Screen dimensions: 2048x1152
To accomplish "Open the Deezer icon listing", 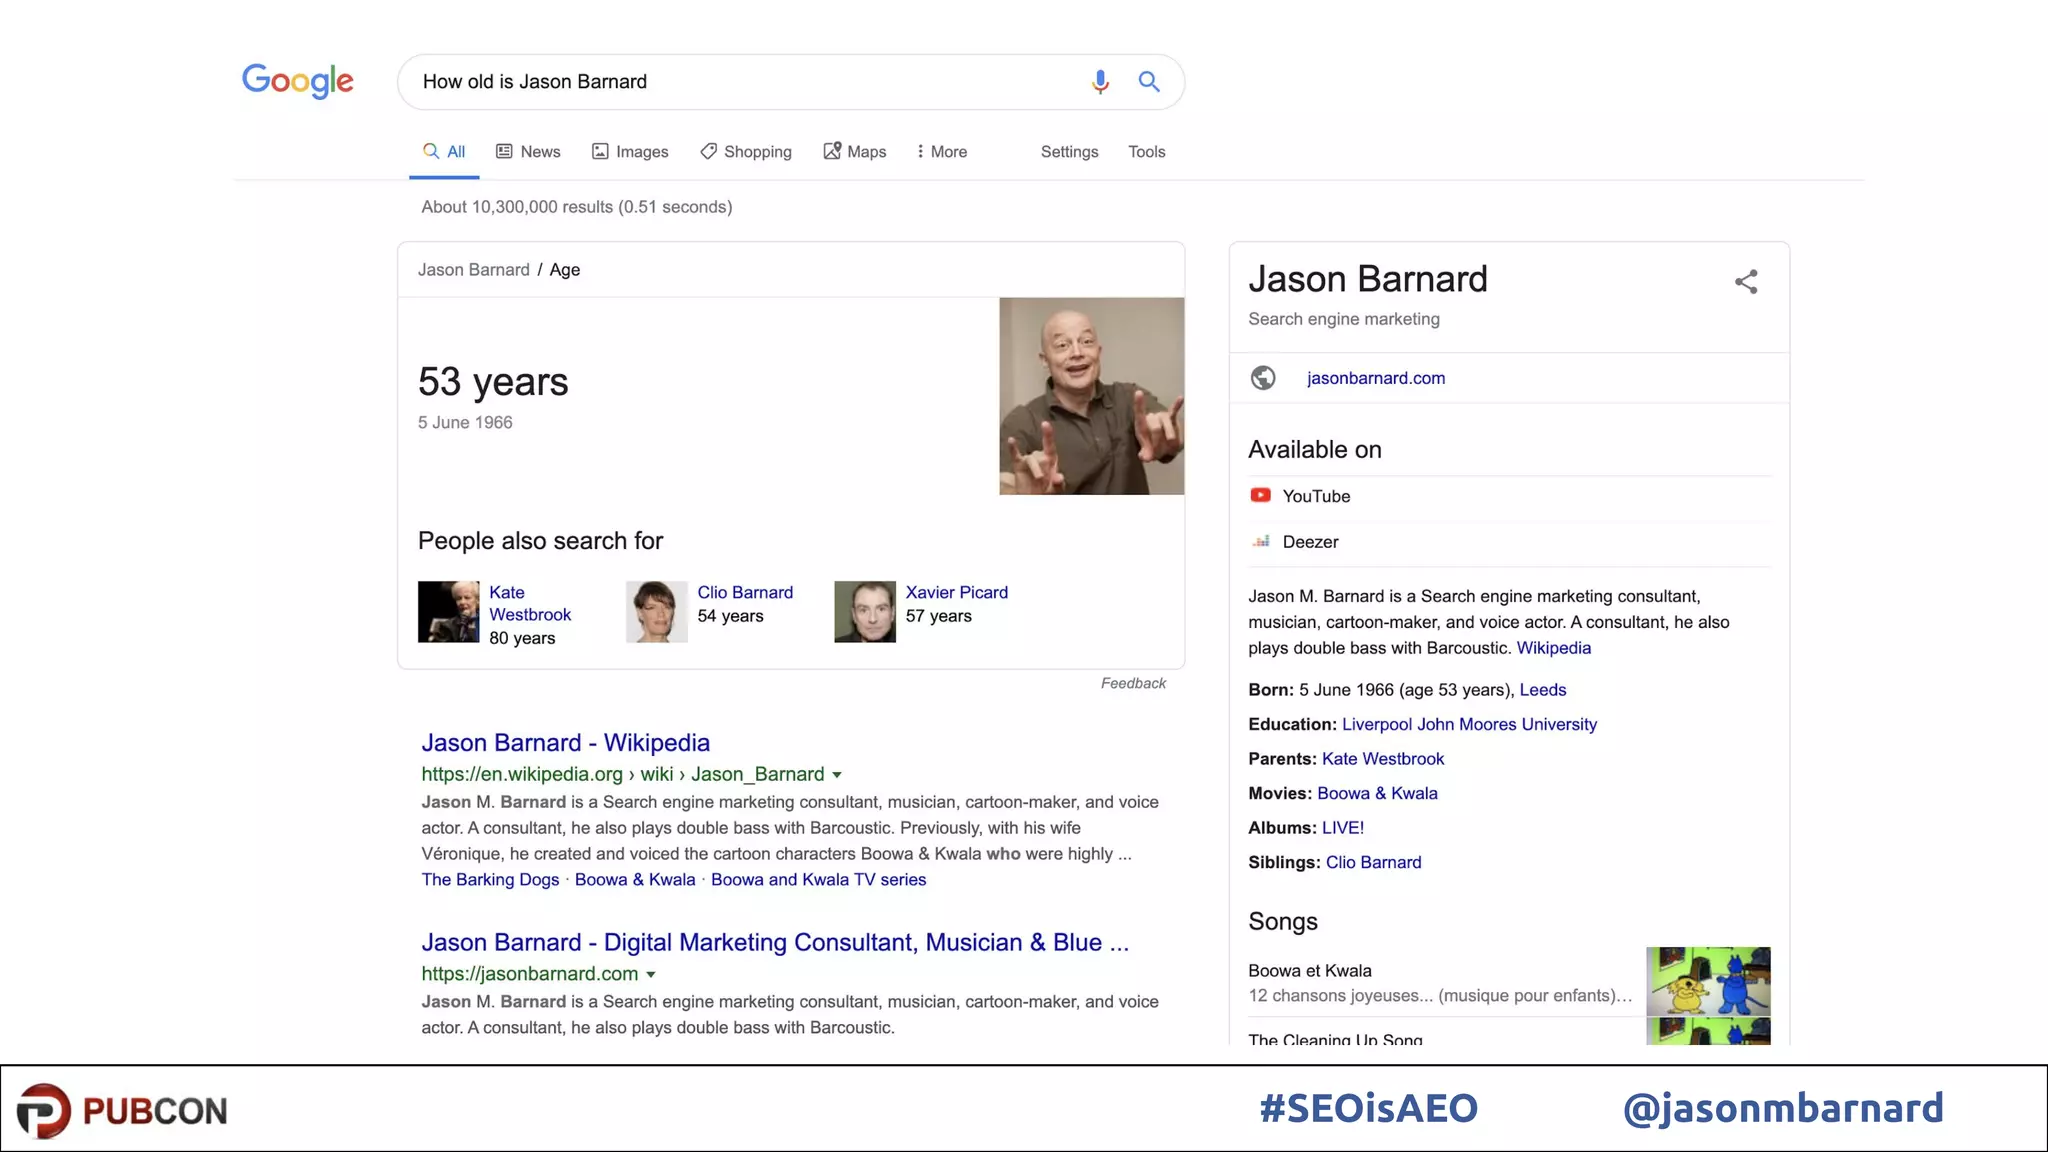I will coord(1261,542).
